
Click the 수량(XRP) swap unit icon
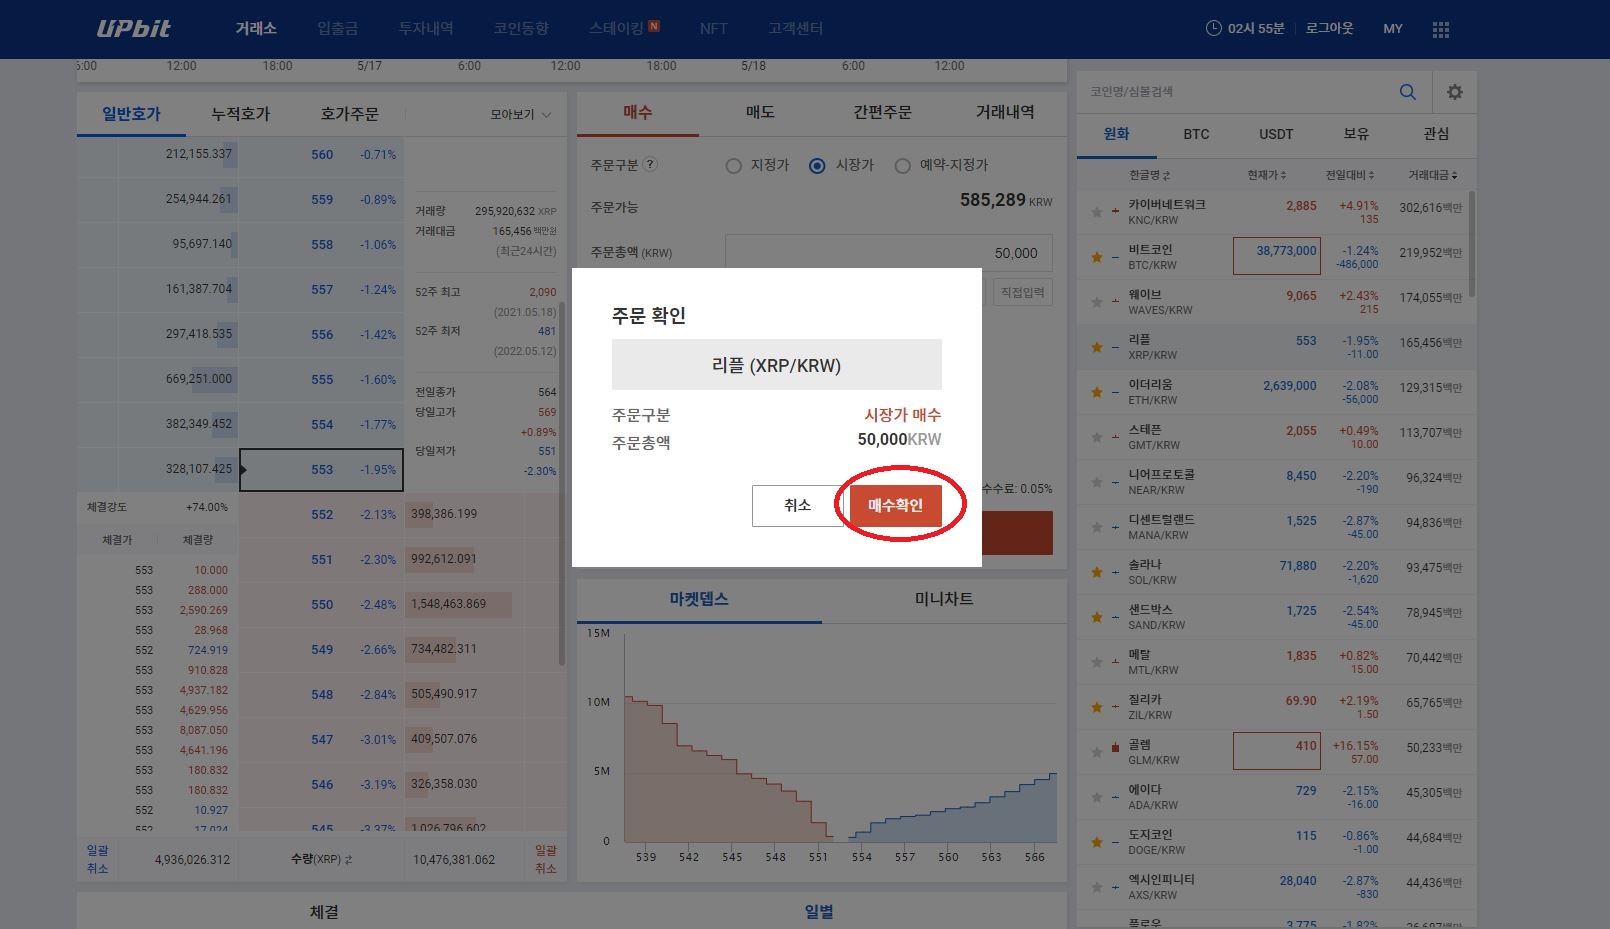348,860
